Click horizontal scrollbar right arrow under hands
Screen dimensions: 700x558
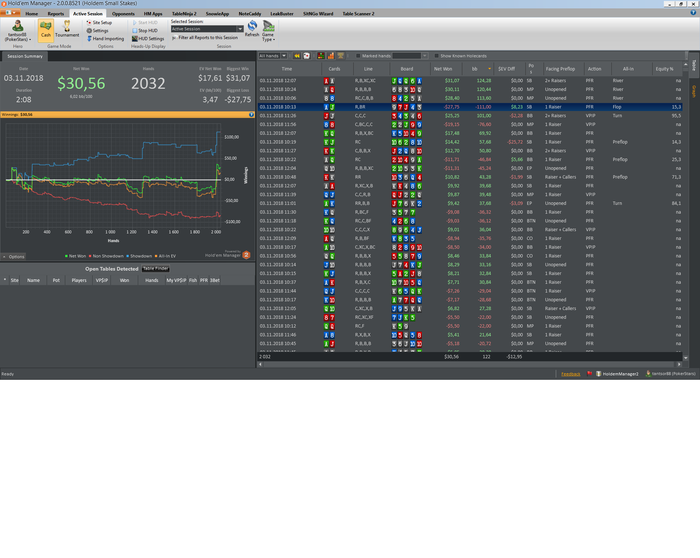point(679,364)
